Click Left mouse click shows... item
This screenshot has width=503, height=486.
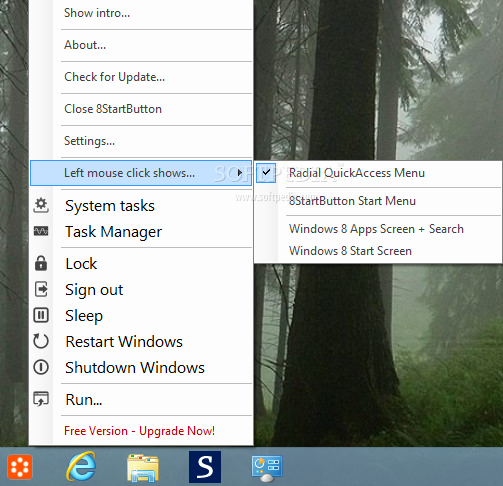[x=141, y=173]
